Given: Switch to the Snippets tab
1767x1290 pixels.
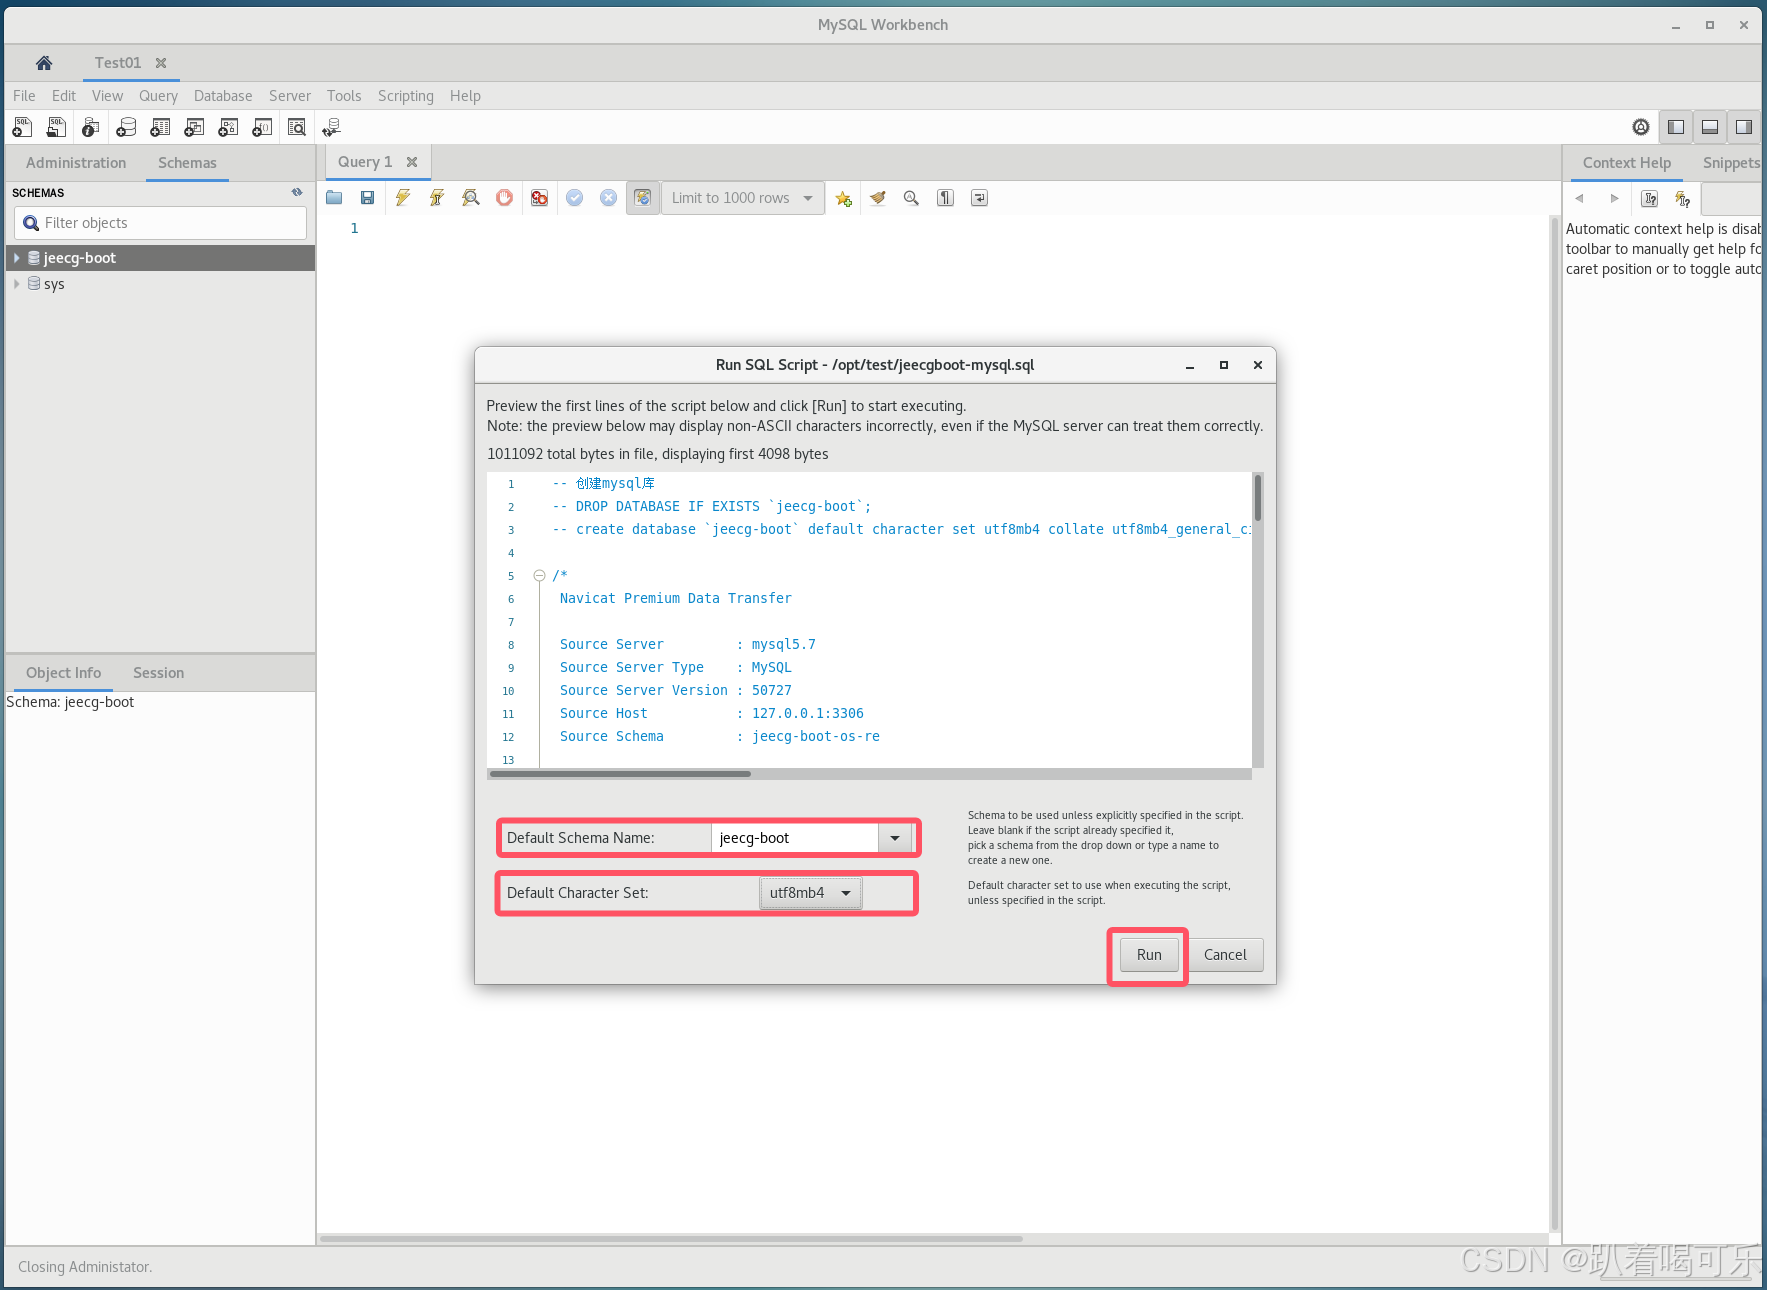Looking at the screenshot, I should click(x=1731, y=163).
